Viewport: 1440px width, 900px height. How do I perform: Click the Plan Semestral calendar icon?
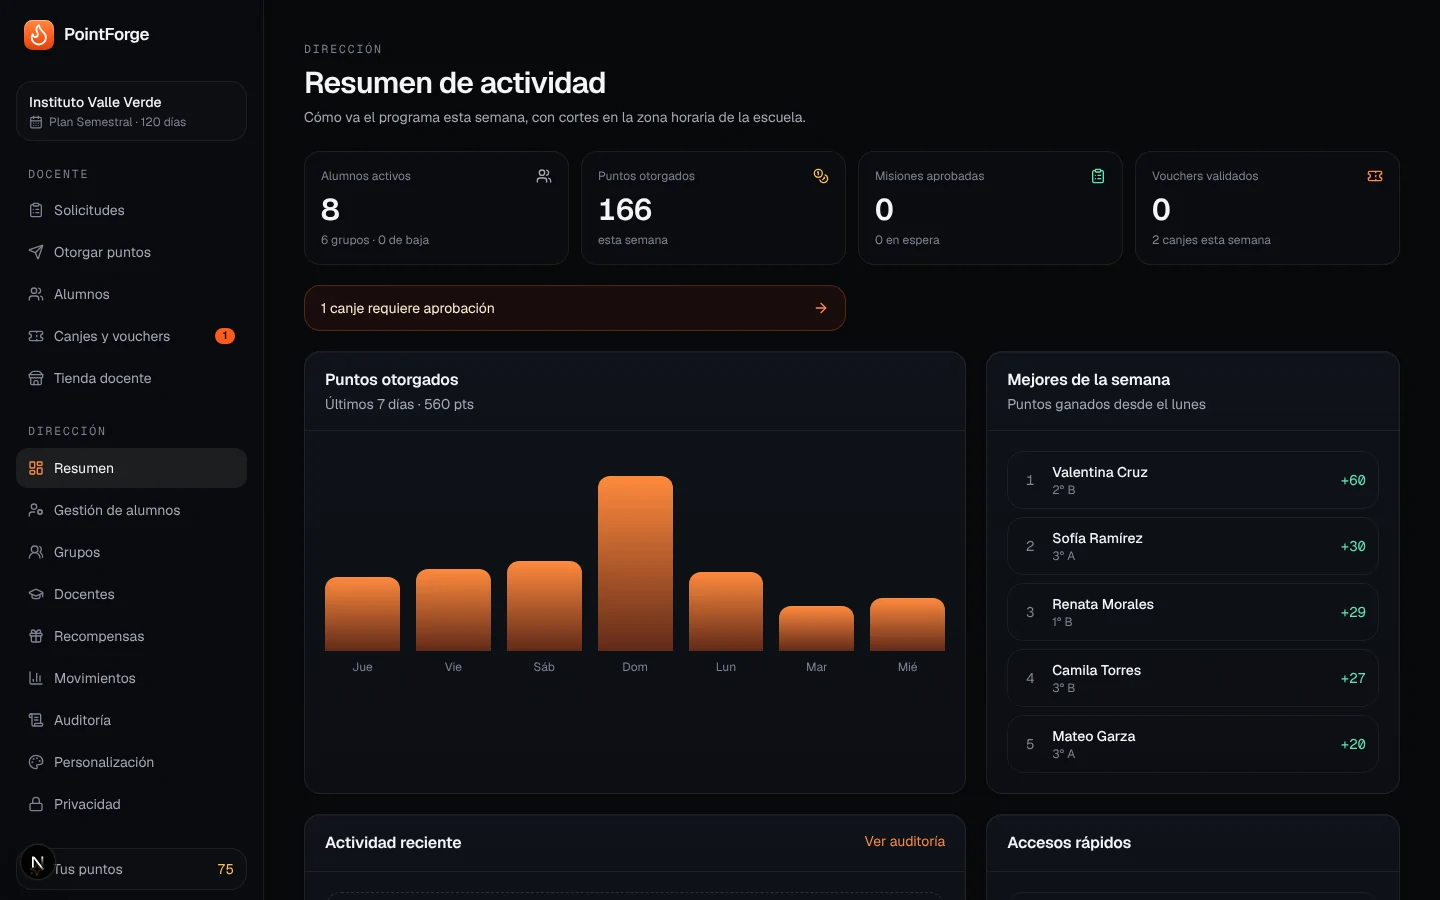36,122
